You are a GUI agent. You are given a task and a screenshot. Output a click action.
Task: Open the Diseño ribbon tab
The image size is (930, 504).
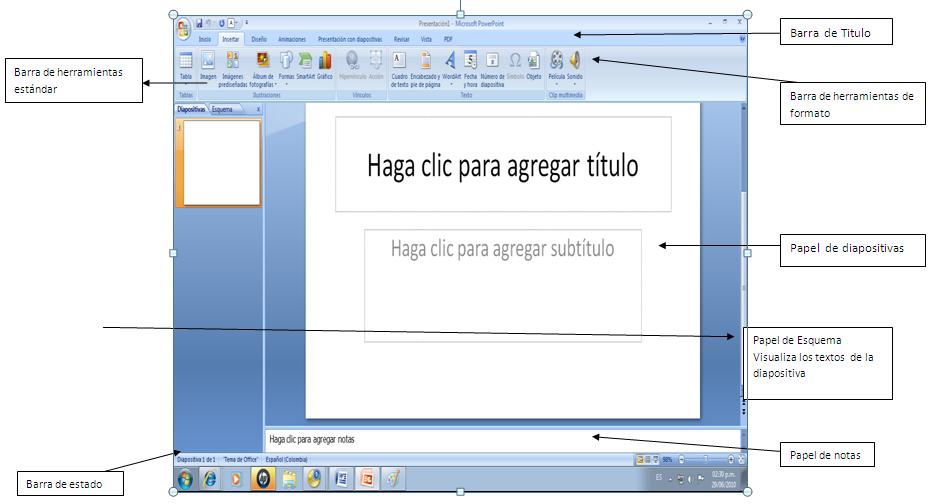(259, 39)
